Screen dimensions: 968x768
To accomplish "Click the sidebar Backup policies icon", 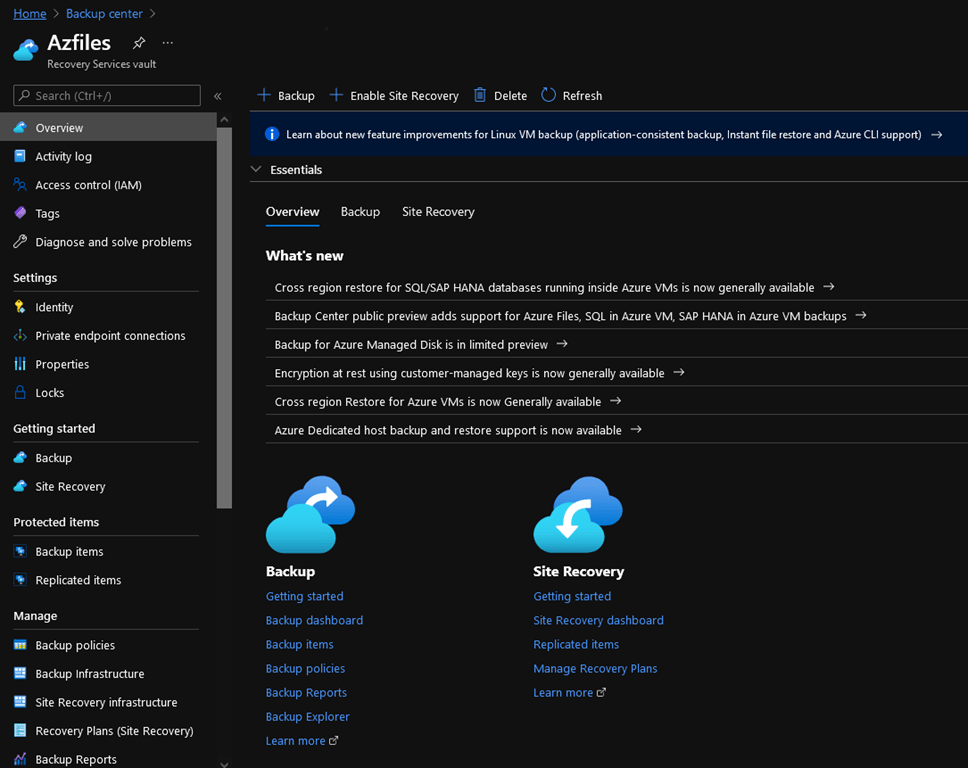I will point(20,645).
